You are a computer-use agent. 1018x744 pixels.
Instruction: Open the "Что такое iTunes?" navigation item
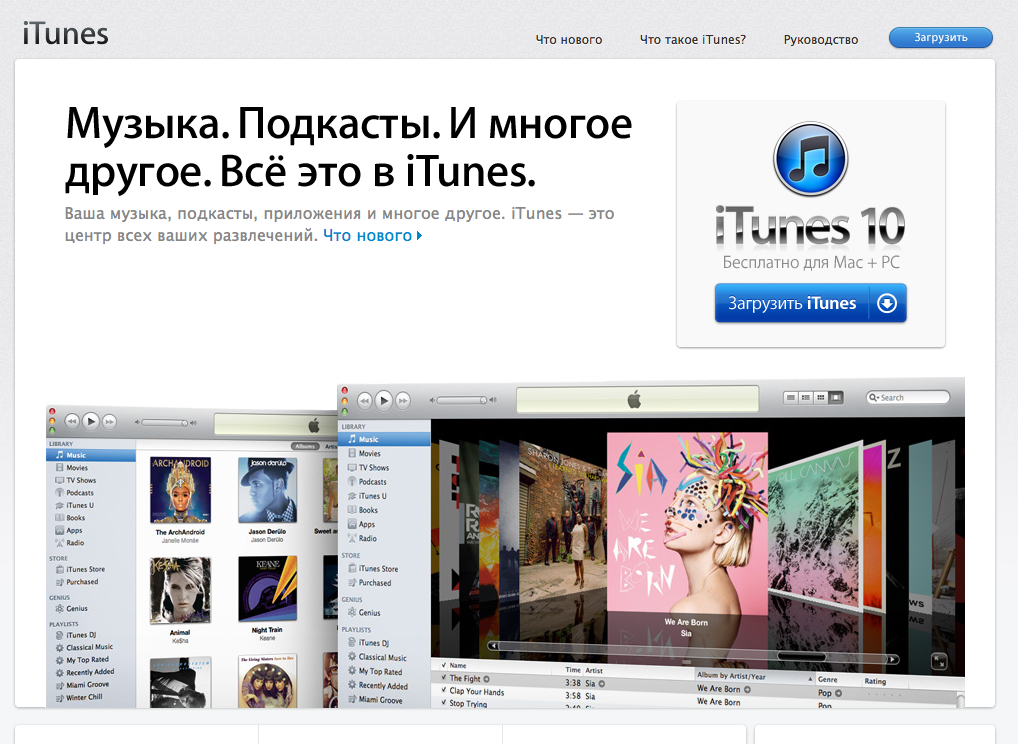coord(693,40)
